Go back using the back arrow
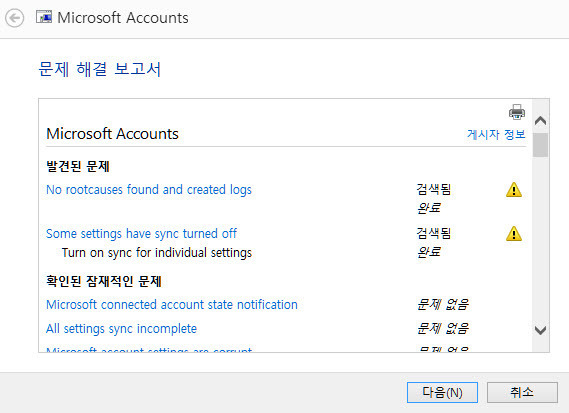 (x=15, y=18)
